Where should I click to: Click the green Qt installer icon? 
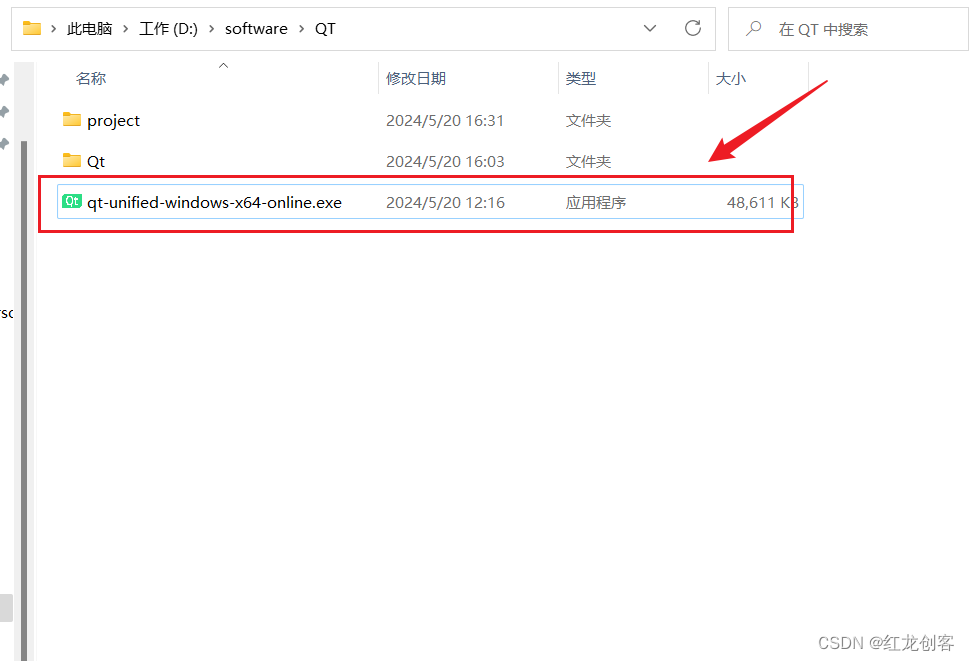coord(72,201)
